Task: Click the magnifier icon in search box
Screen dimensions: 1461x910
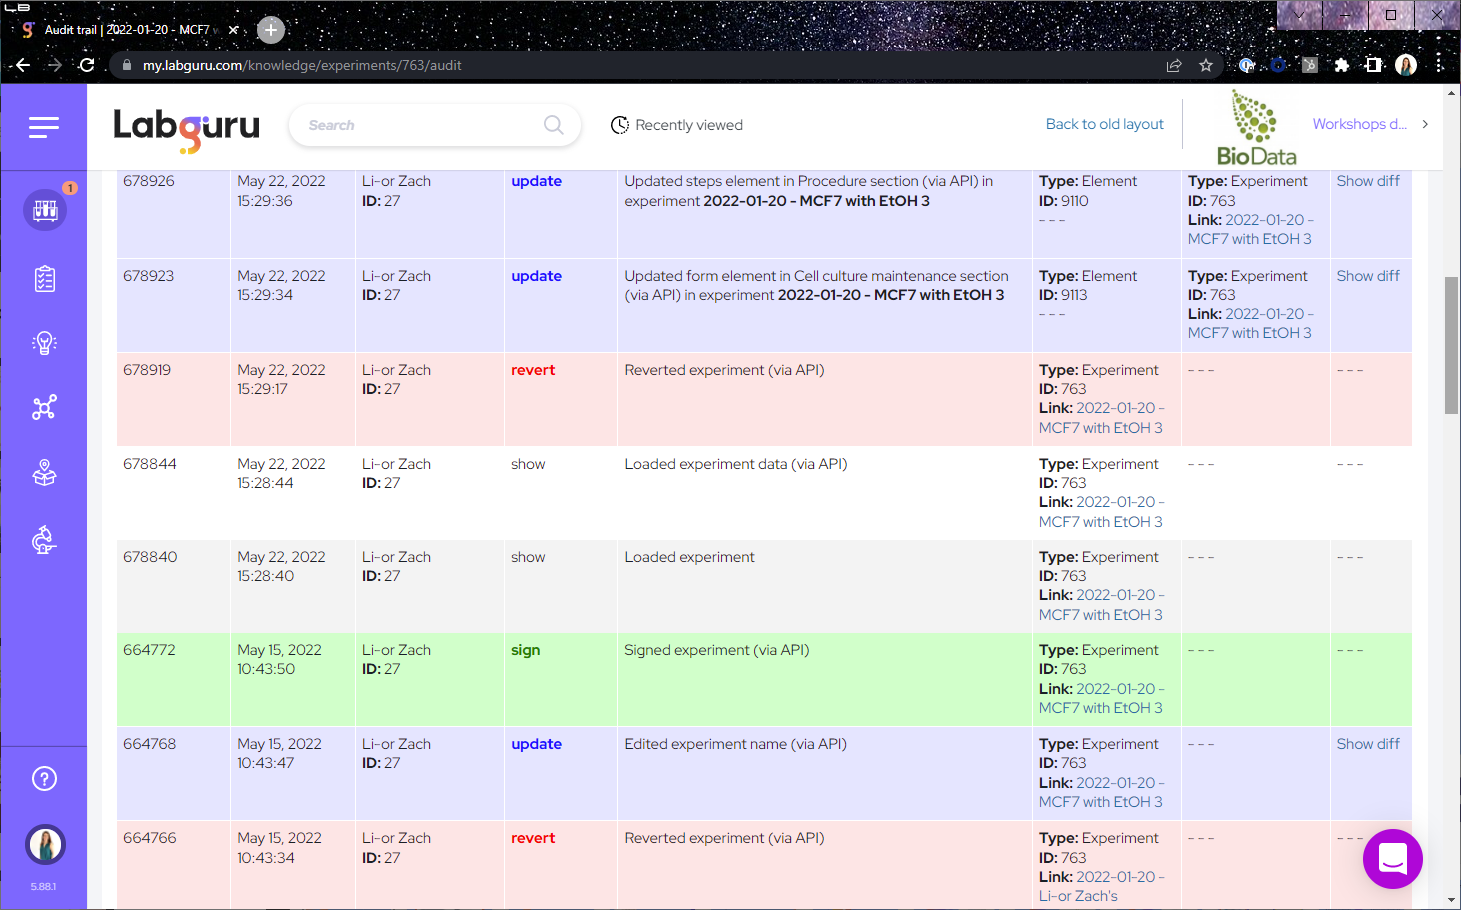Action: tap(553, 125)
